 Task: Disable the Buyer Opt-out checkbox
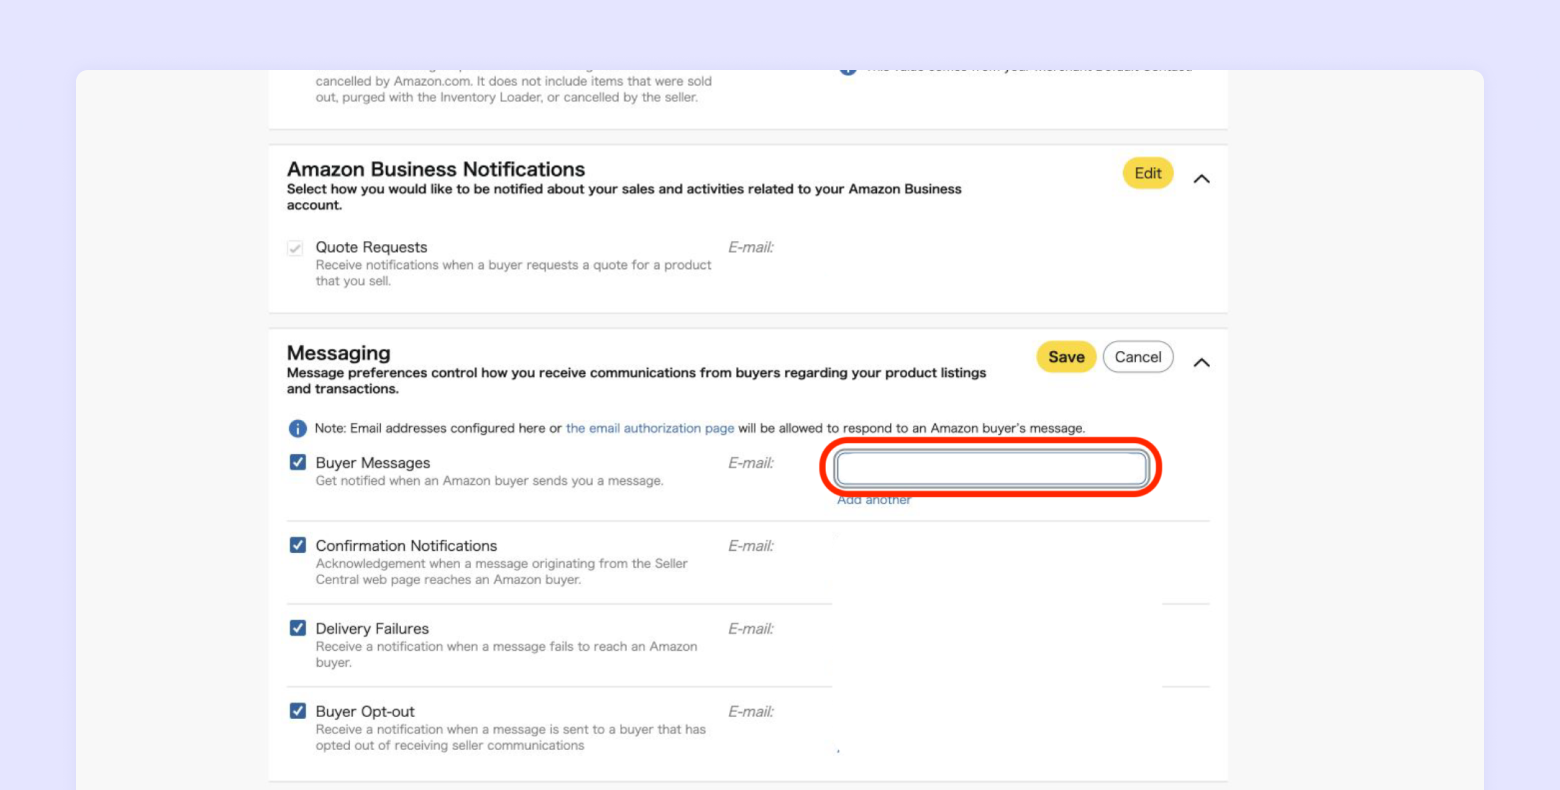pos(298,711)
